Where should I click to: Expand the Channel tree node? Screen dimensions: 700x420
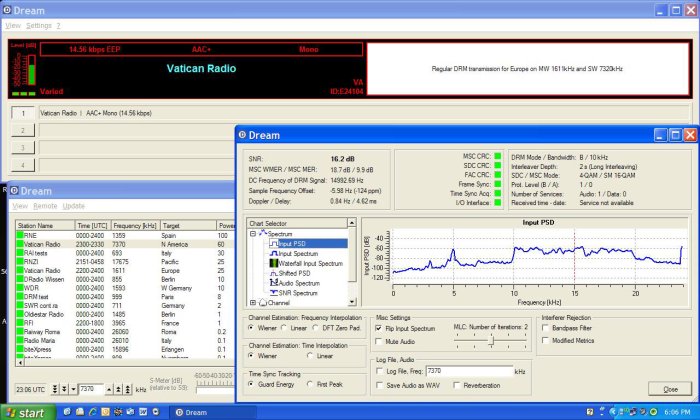coord(253,303)
